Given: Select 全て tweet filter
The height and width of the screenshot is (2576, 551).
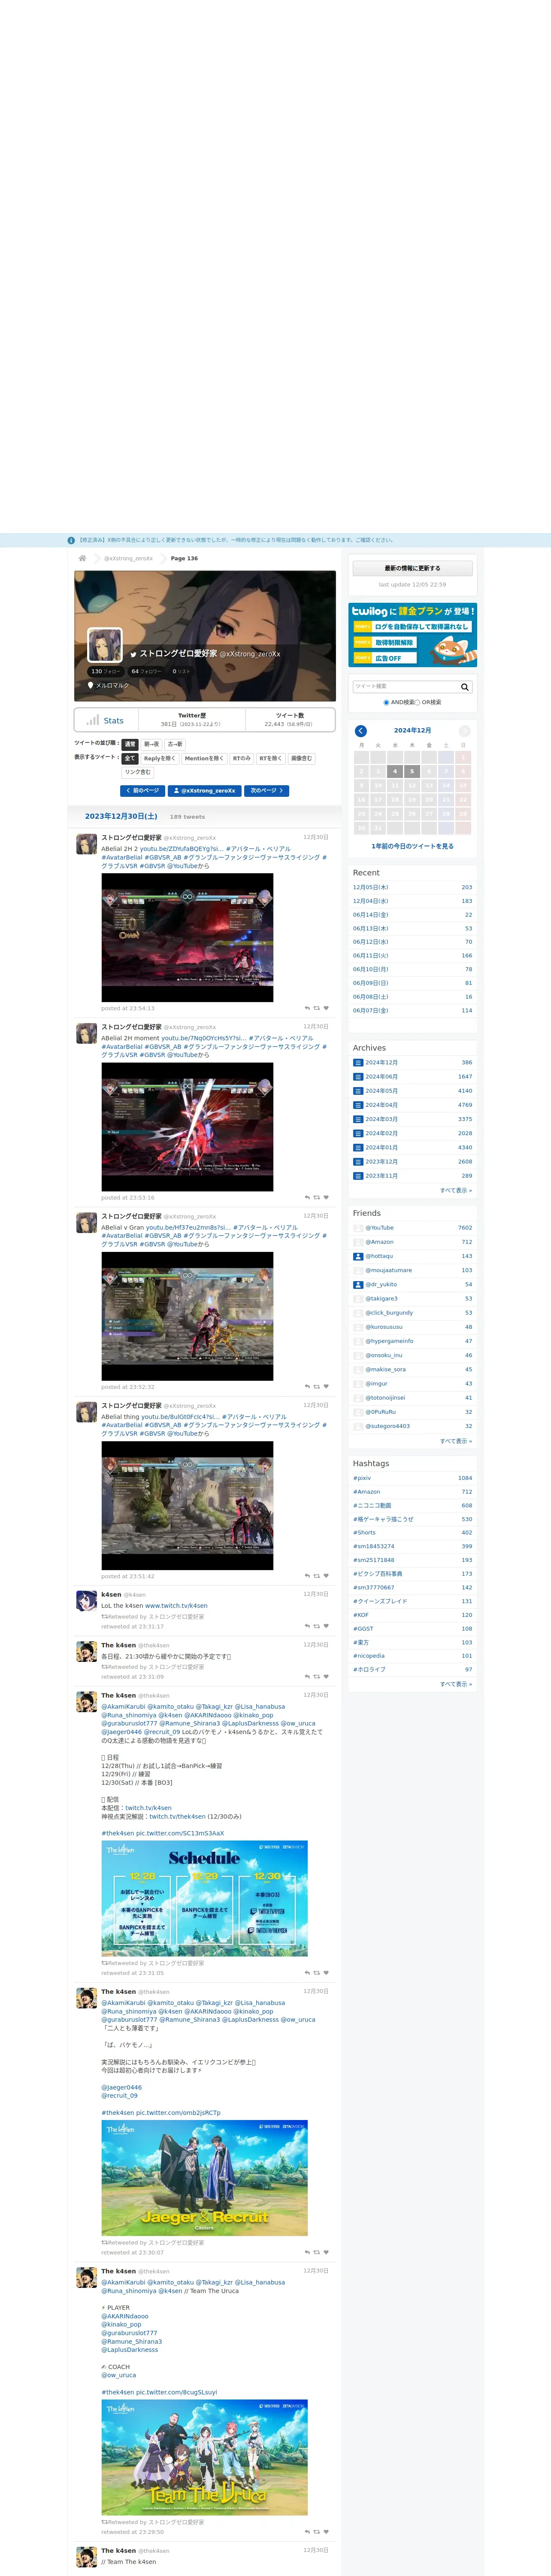Looking at the screenshot, I should [130, 758].
